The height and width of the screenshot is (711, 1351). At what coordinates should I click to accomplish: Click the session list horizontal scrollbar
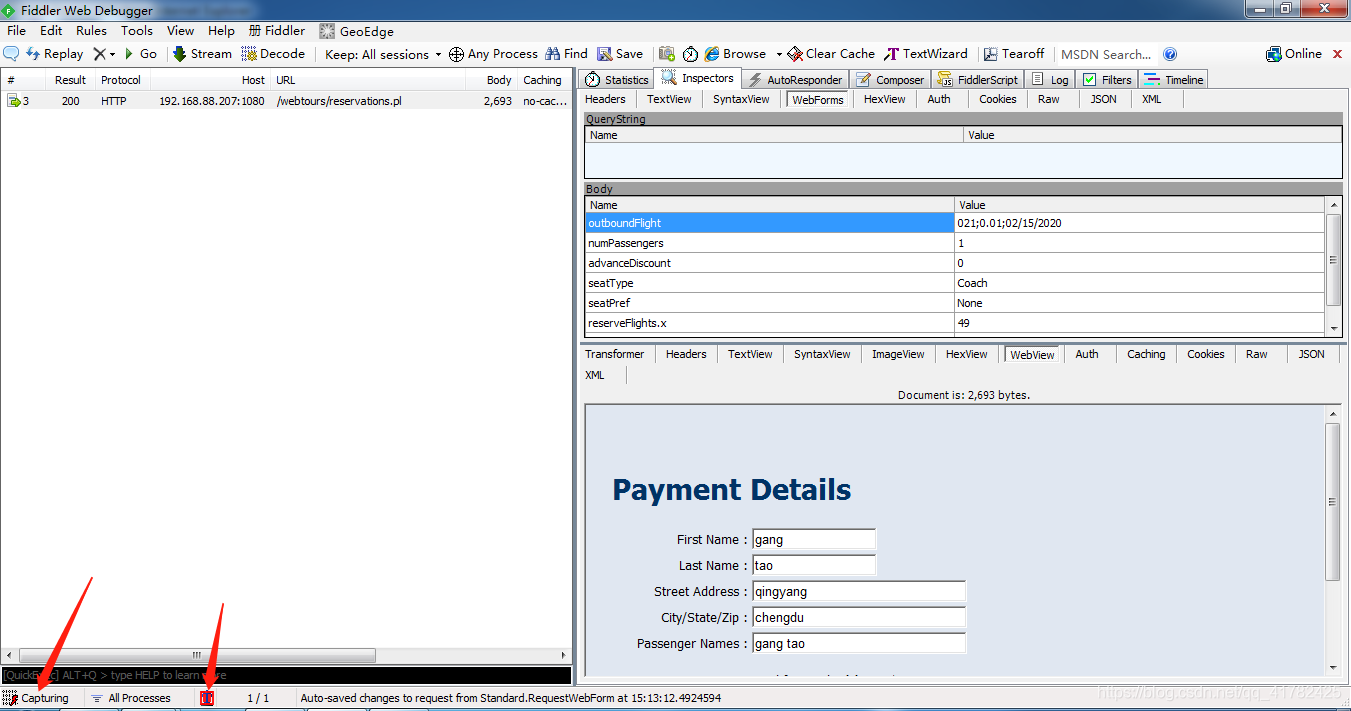(x=196, y=656)
